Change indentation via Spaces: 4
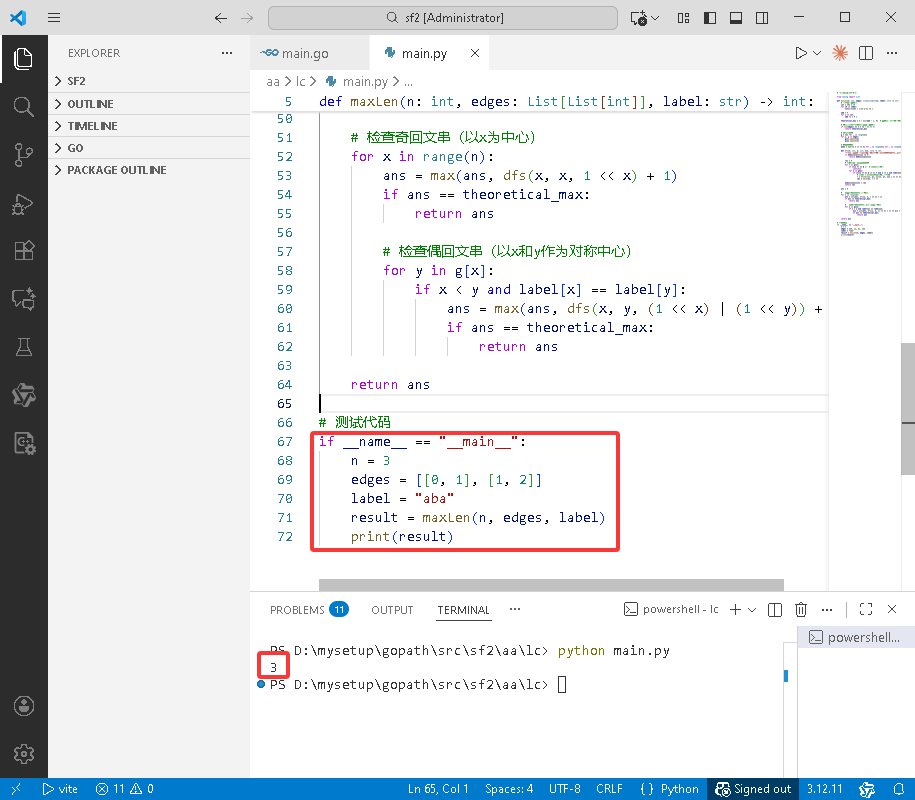This screenshot has height=800, width=915. point(509,789)
